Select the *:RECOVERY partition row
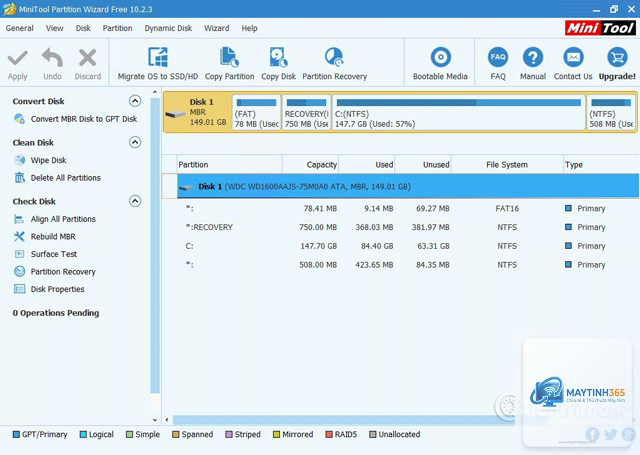640x455 pixels. pos(408,227)
